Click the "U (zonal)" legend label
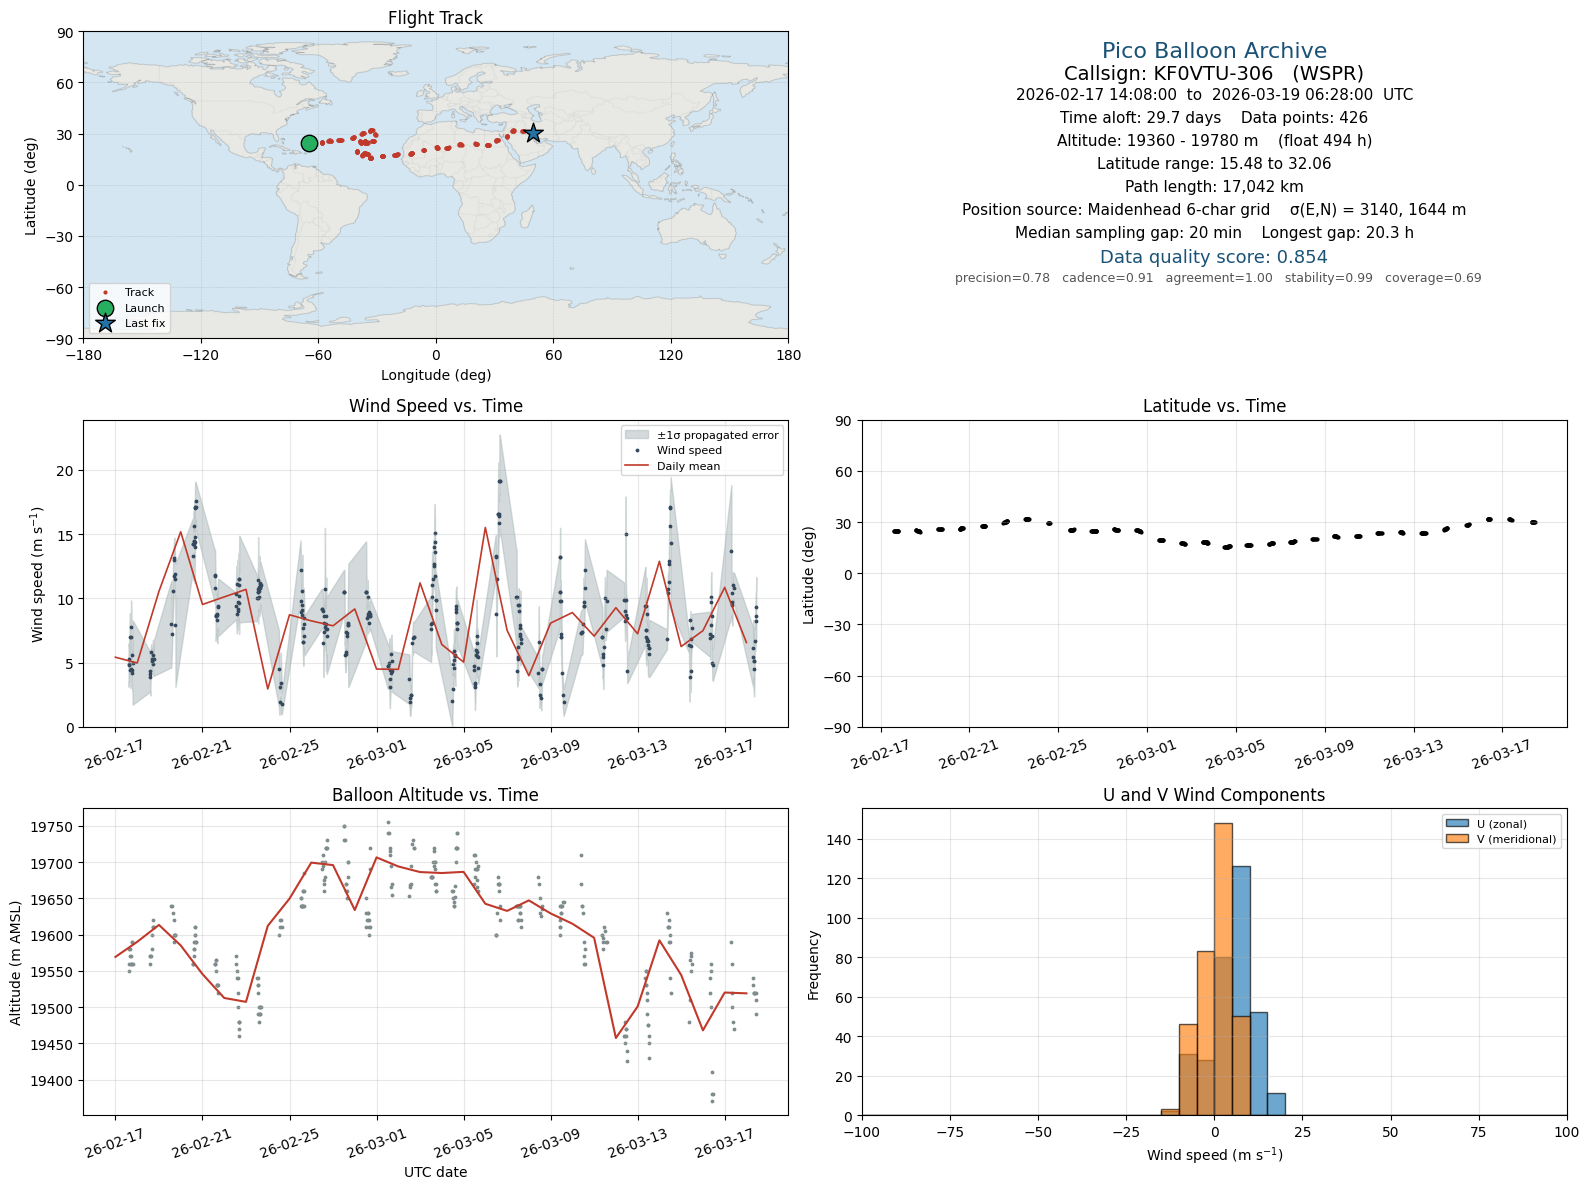This screenshot has height=1189, width=1589. [x=1502, y=824]
